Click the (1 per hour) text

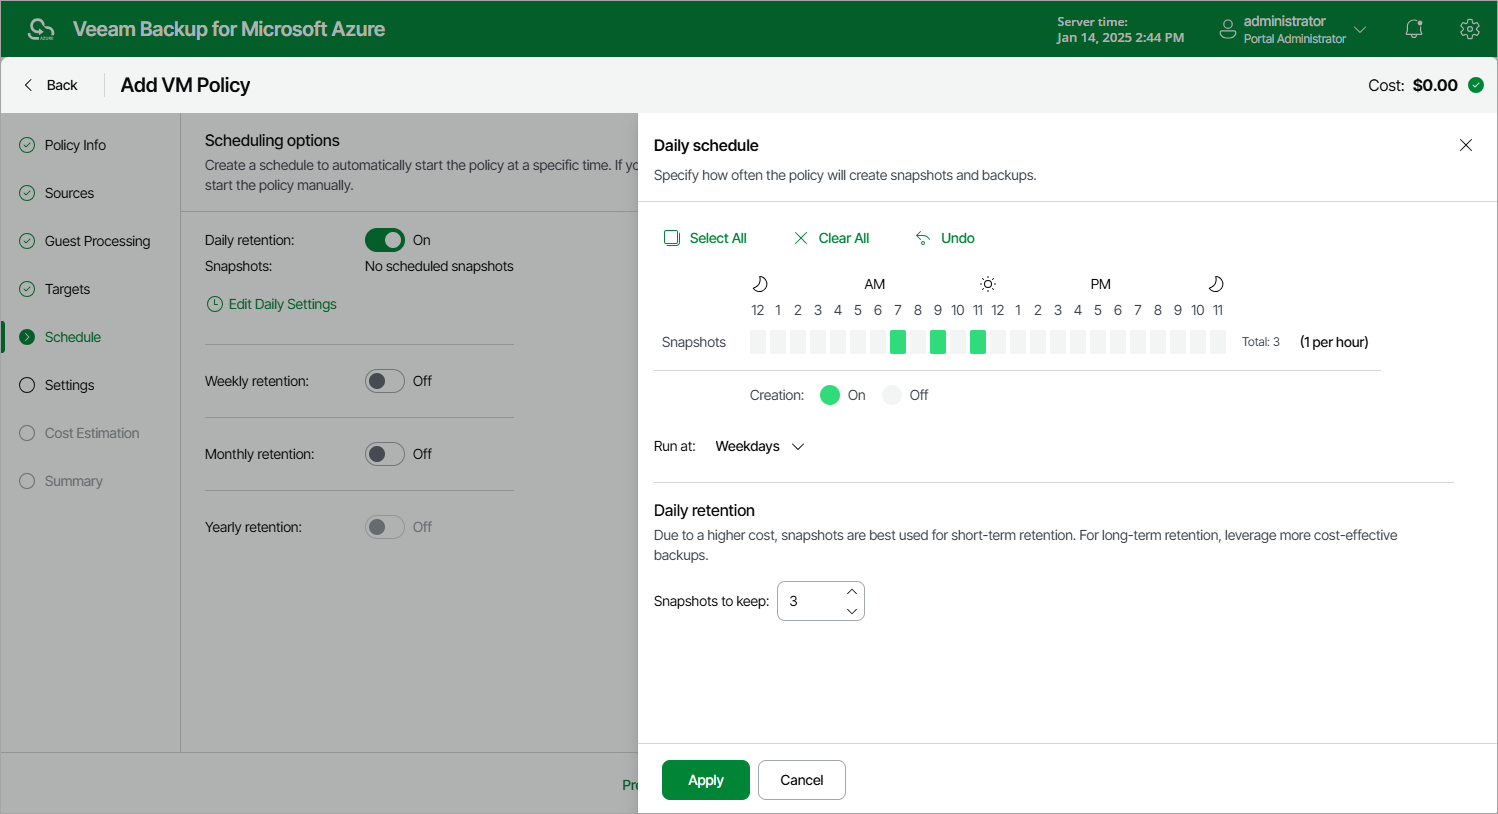(1334, 342)
